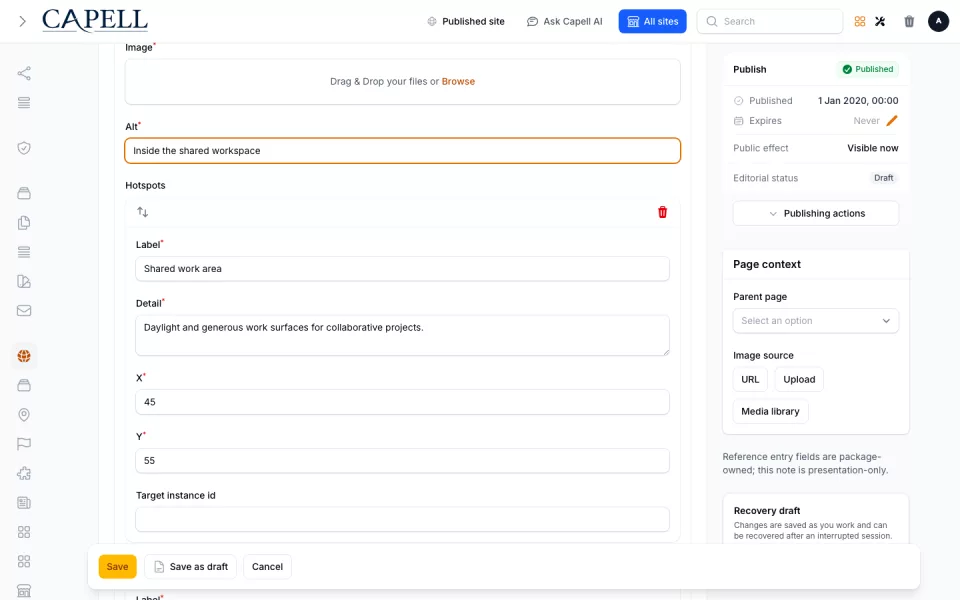Open the flag sidebar icon
The image size is (960, 600).
(24, 444)
